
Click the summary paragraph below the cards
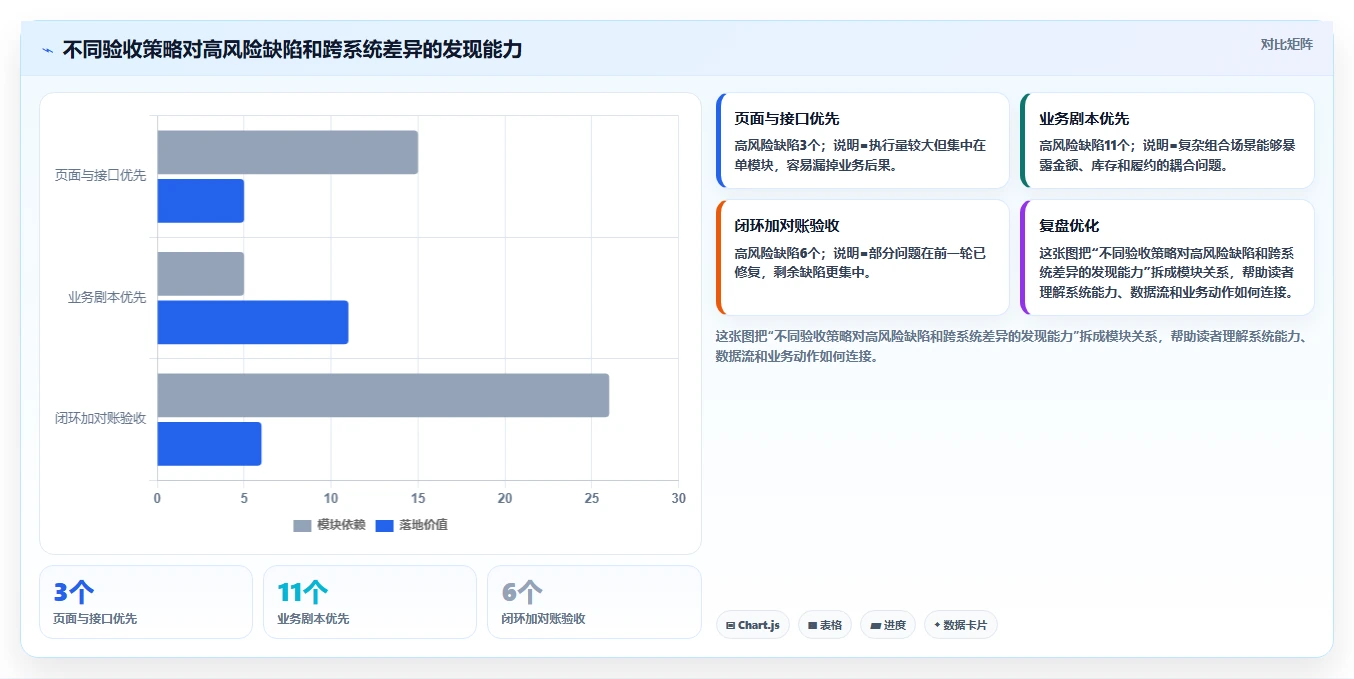click(x=1013, y=346)
